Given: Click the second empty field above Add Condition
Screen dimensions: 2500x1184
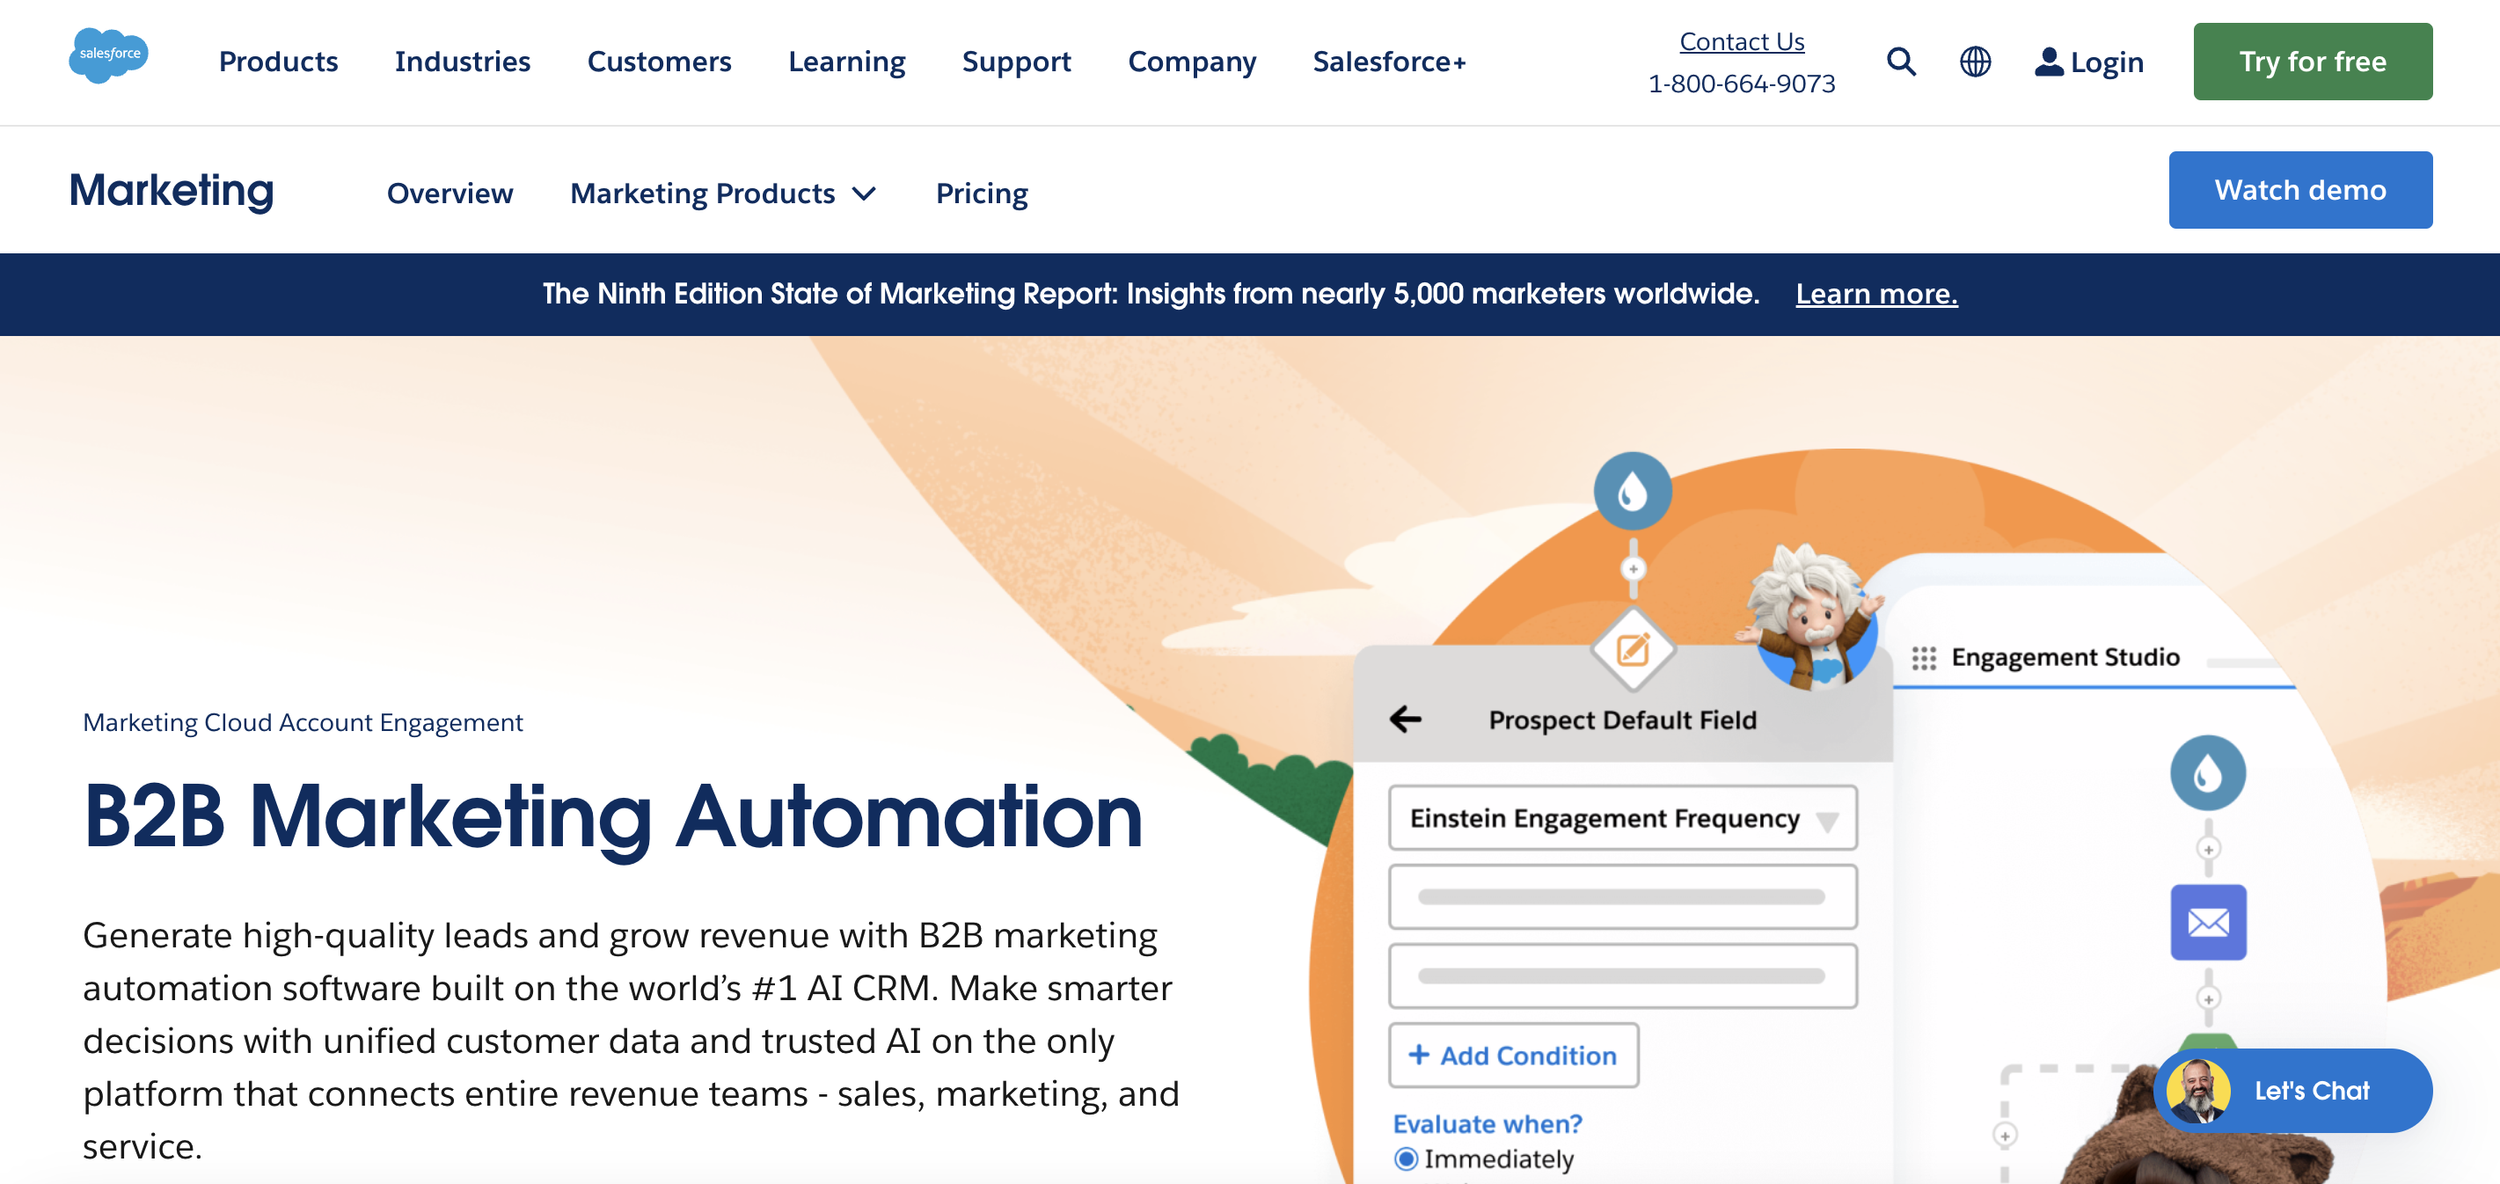Looking at the screenshot, I should click(1623, 976).
